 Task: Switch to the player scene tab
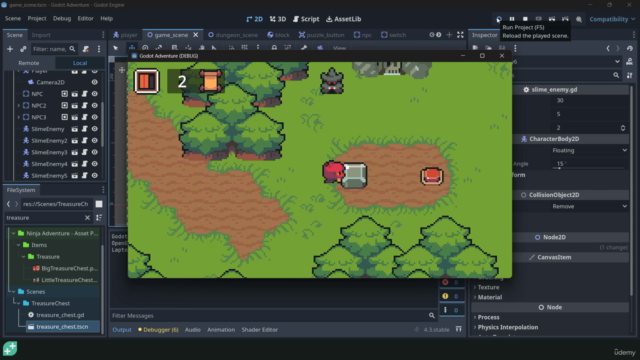click(125, 35)
